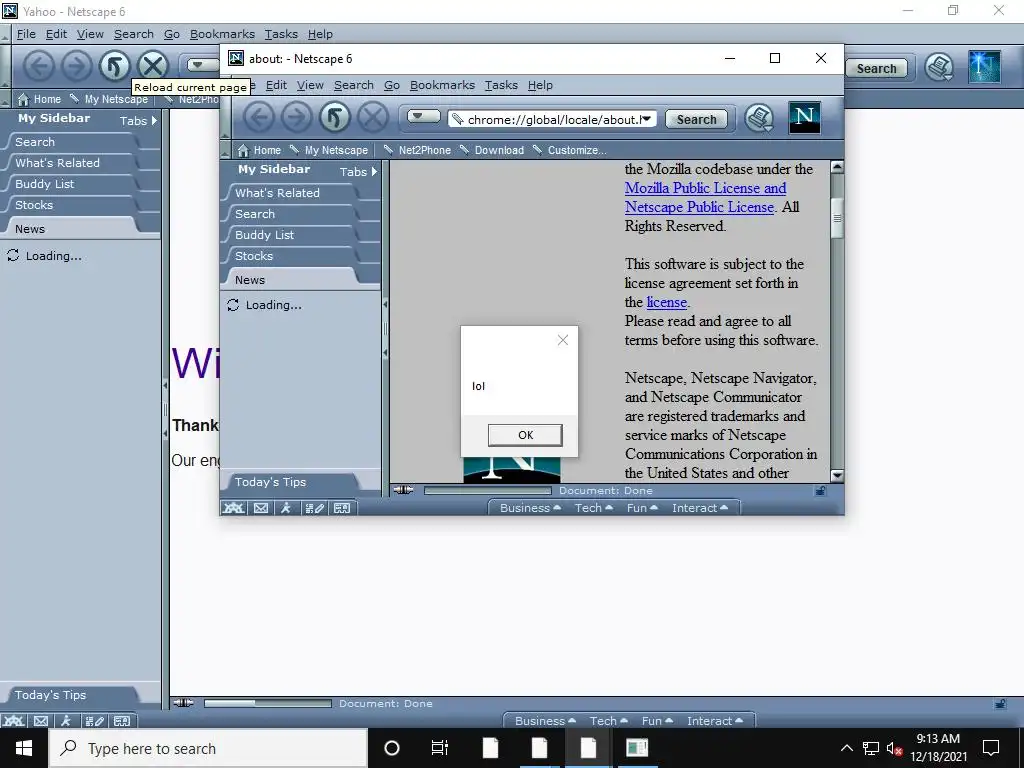Open Address Book from the Yahoo window component bar
1024x768 pixels.
tap(121, 721)
